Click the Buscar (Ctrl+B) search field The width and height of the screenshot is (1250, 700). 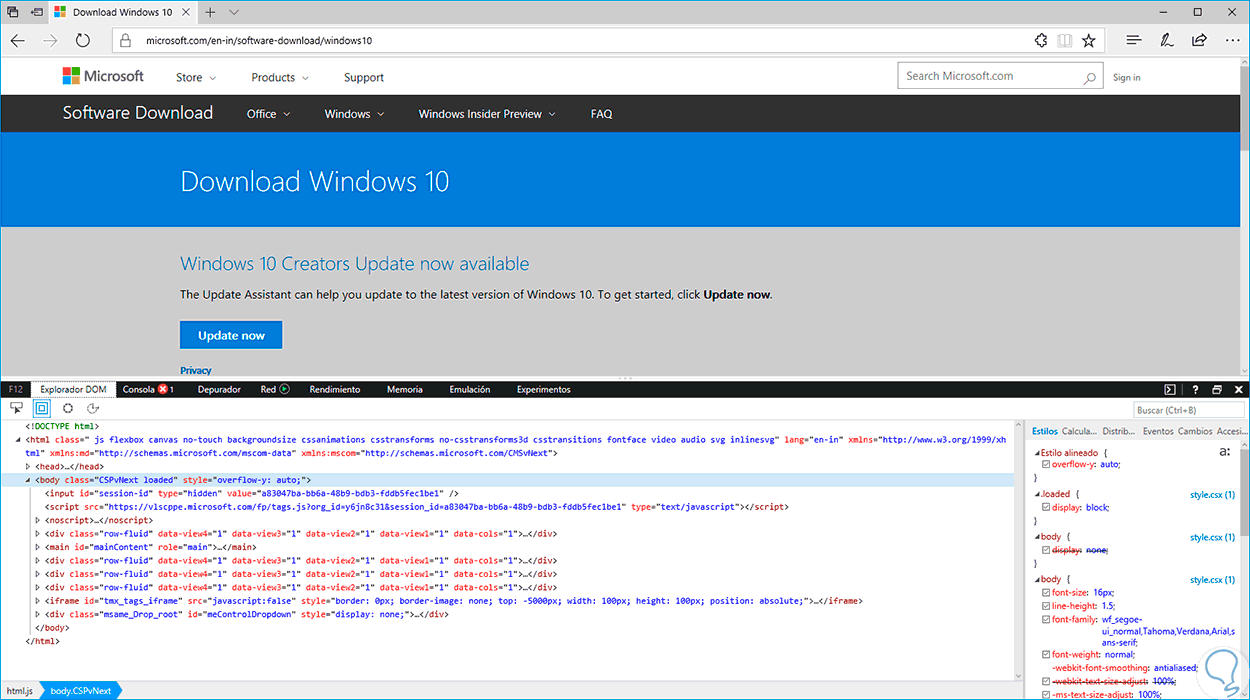1188,410
